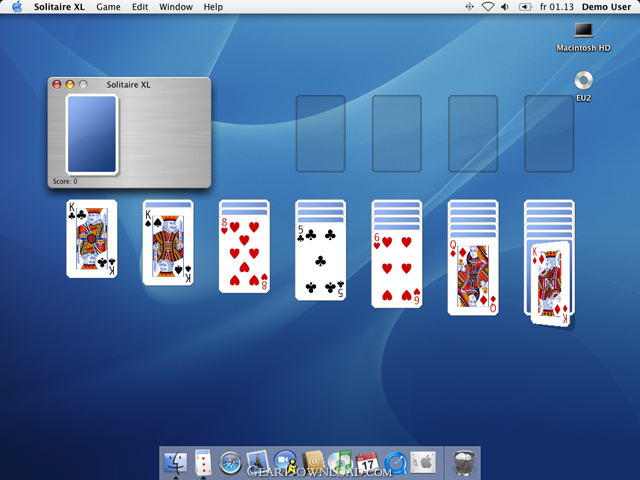
Task: Open iCal calendar in the dock
Action: tap(367, 462)
